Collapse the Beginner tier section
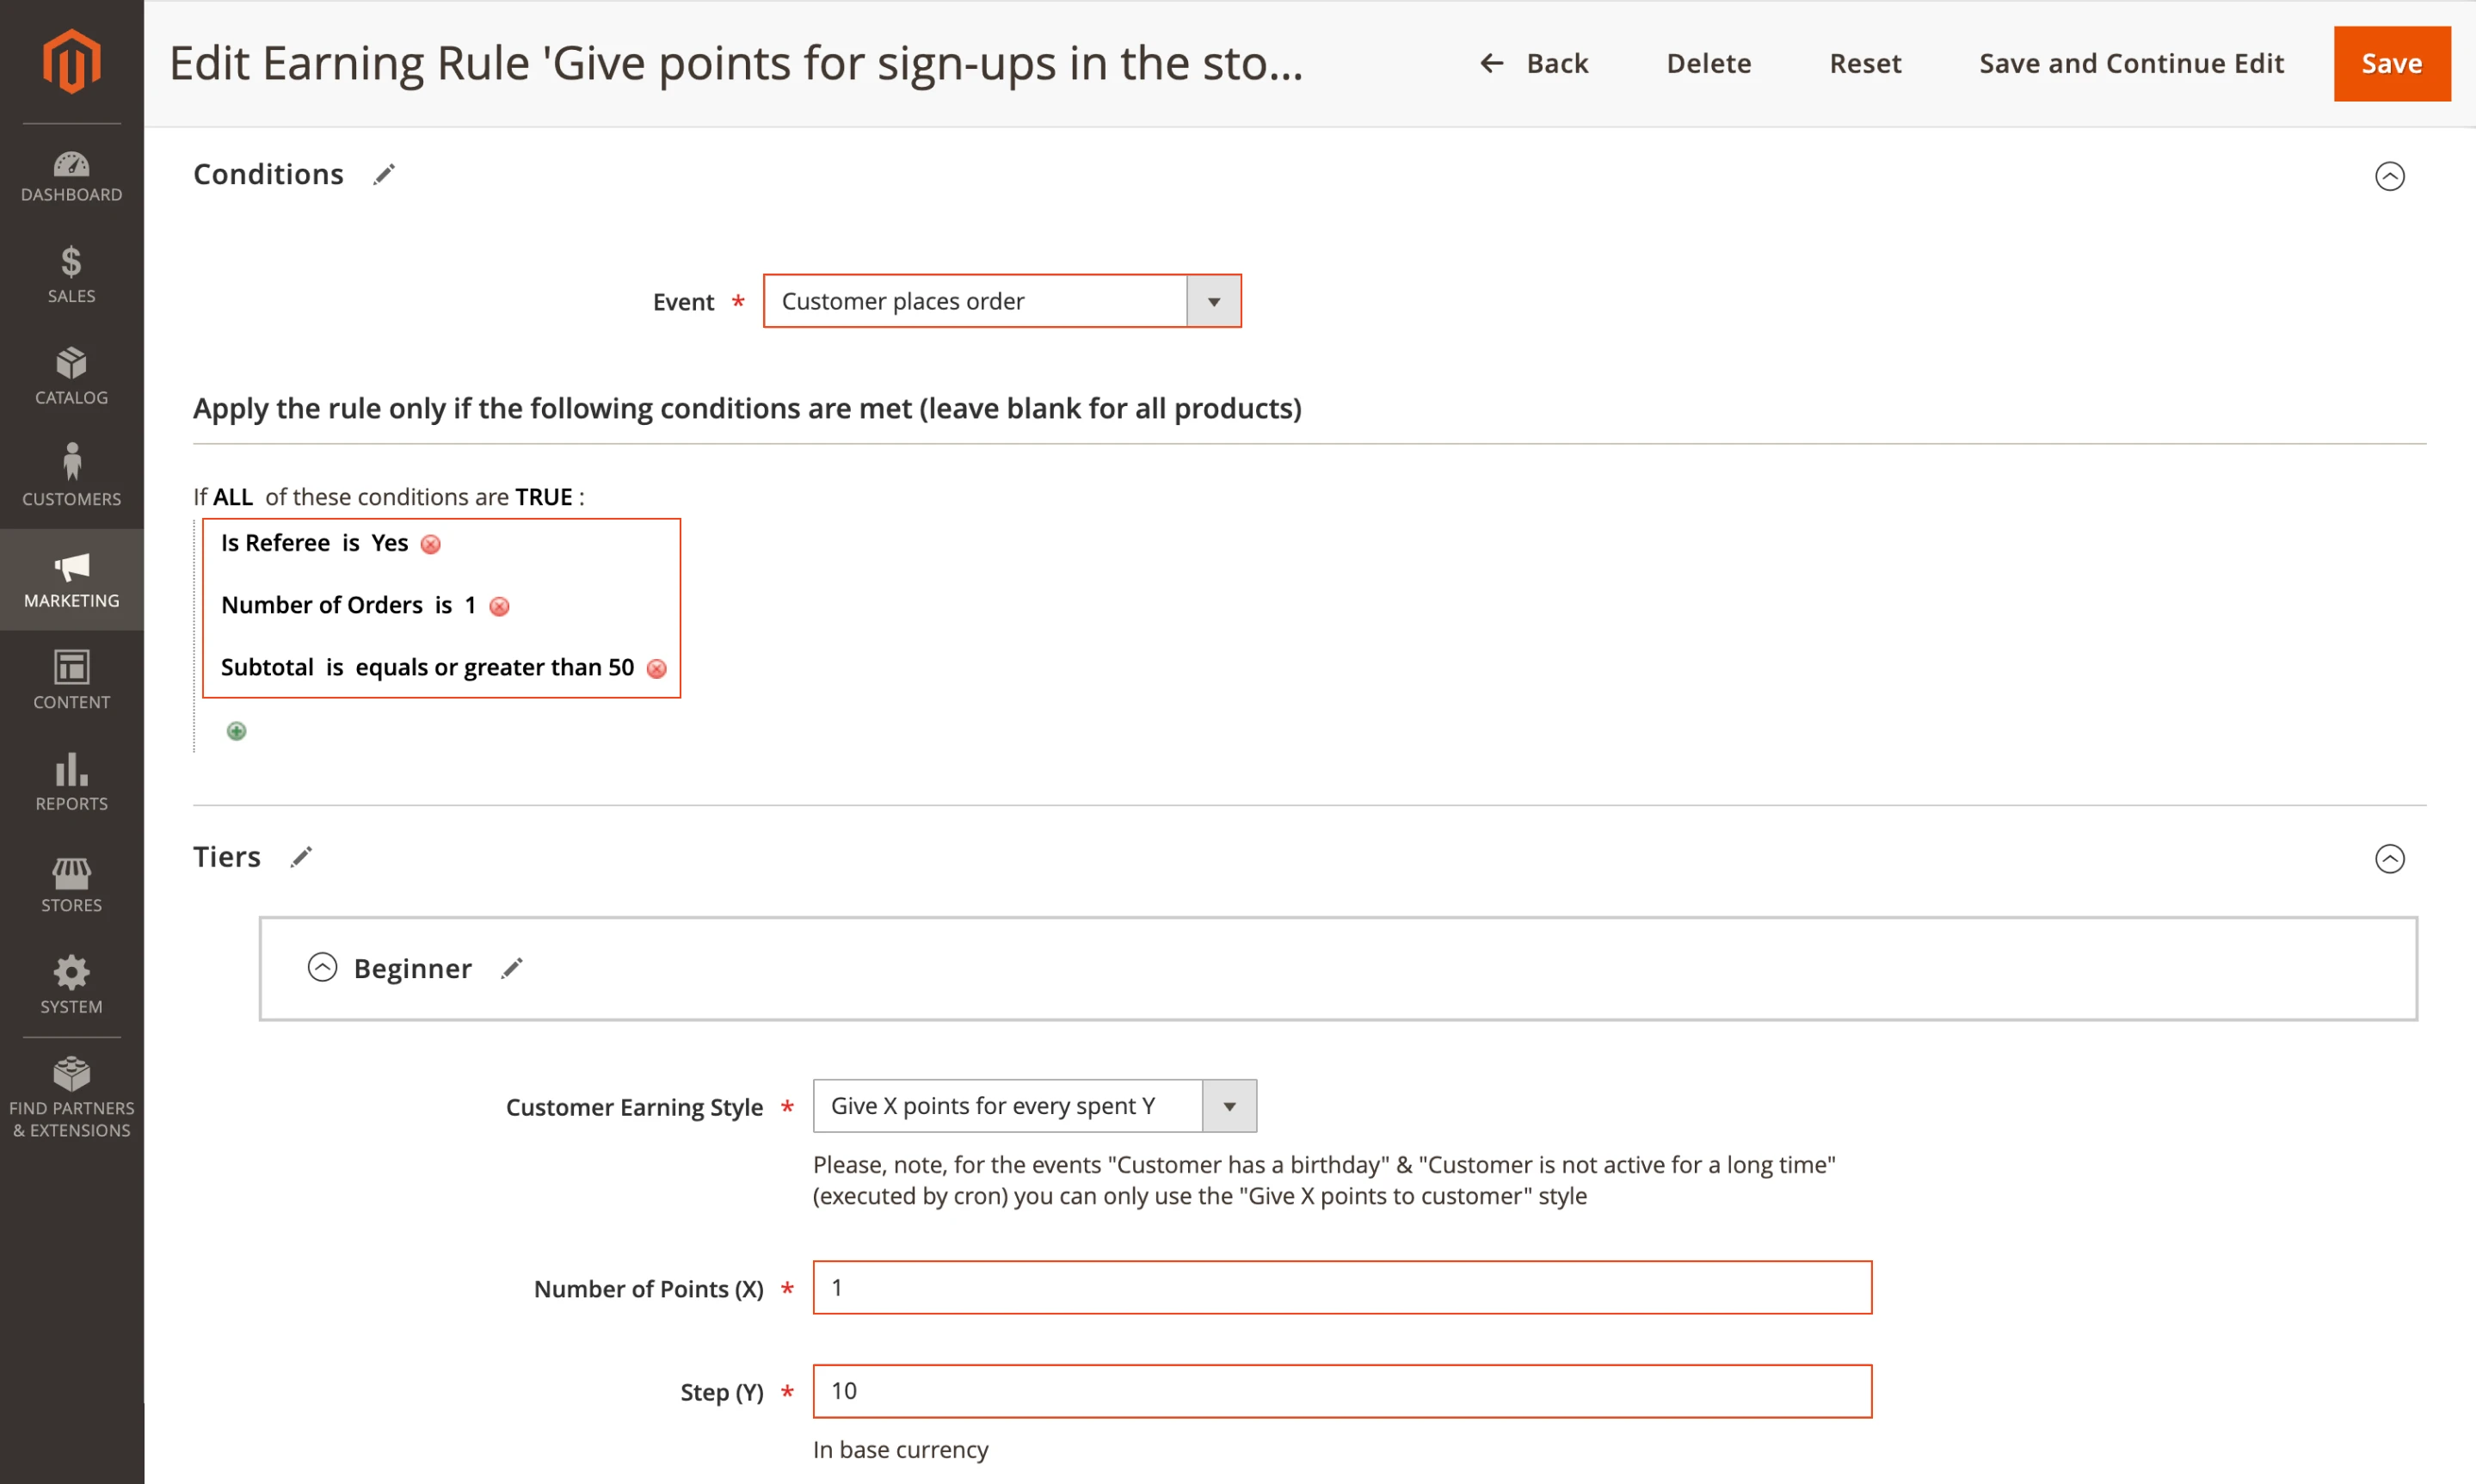2476x1484 pixels. click(x=322, y=967)
